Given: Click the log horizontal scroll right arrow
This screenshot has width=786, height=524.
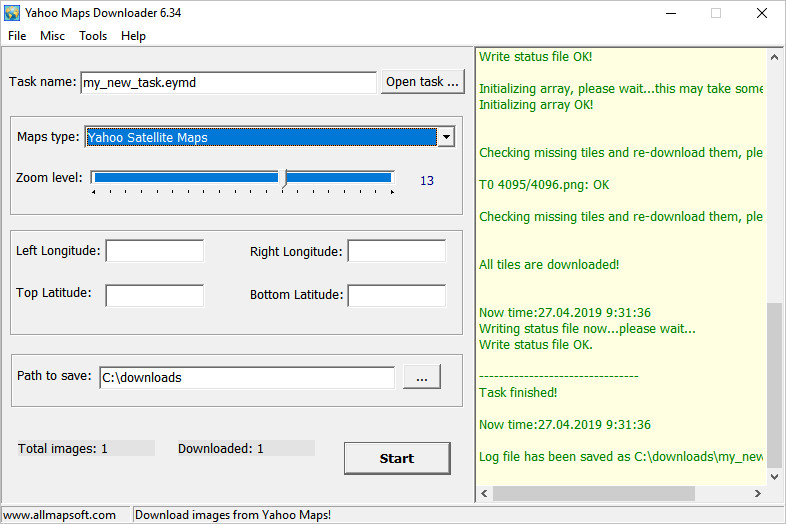Looking at the screenshot, I should (x=757, y=493).
